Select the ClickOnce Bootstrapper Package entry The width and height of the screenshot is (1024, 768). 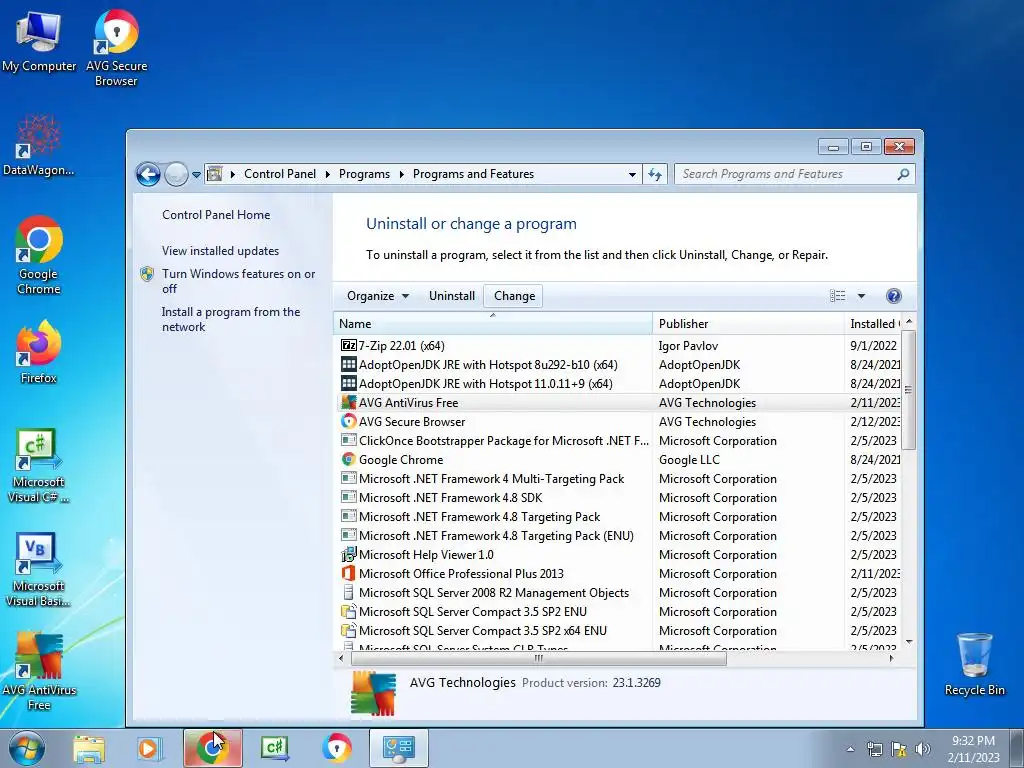tap(617, 440)
